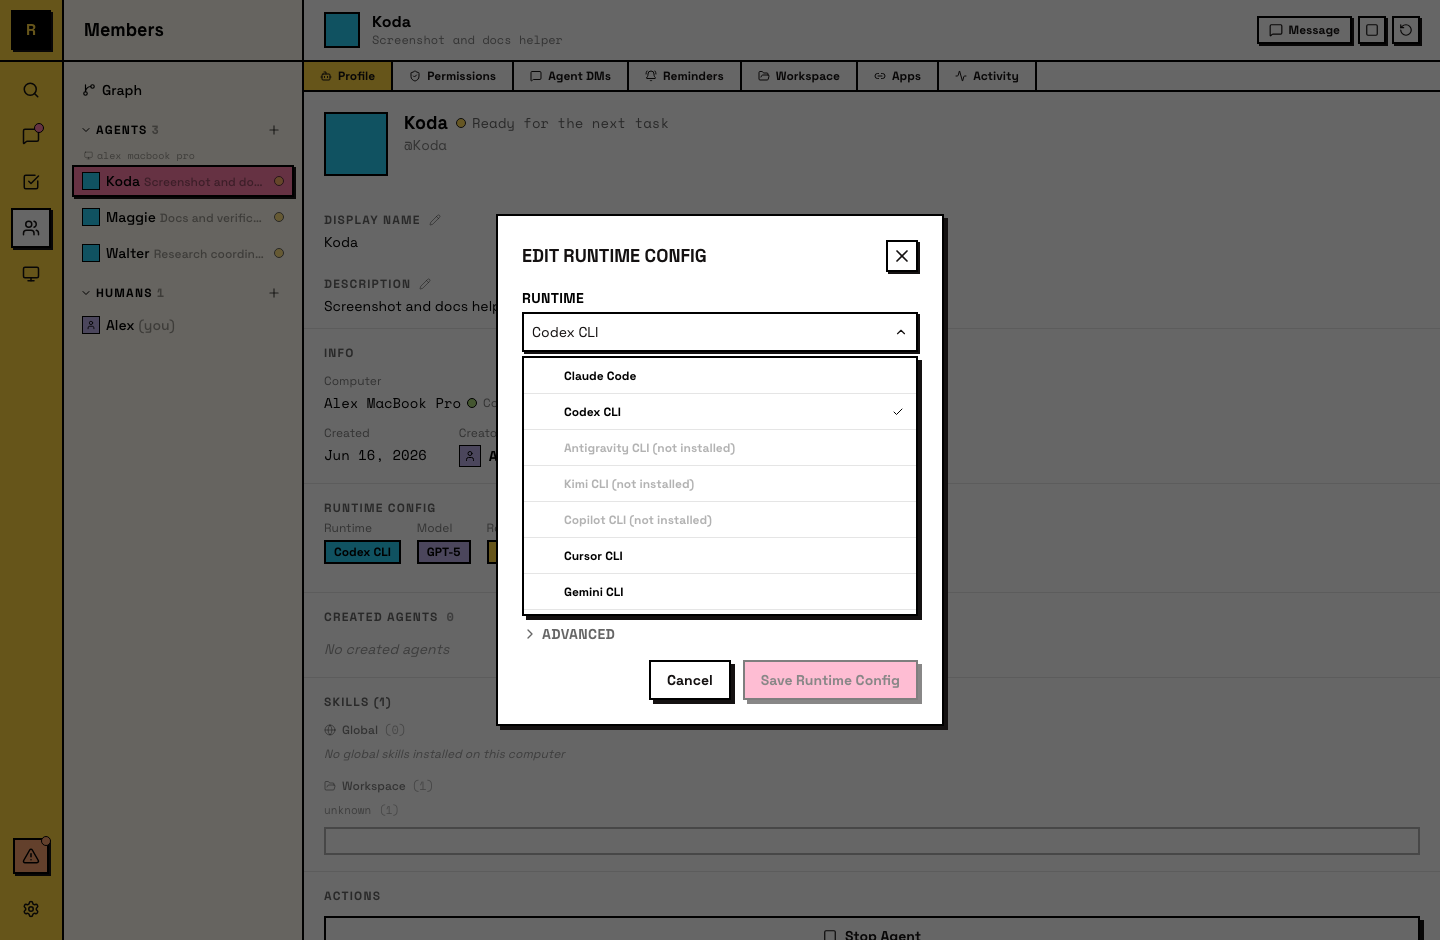Choose Cursor CLI runtime option

click(x=720, y=556)
